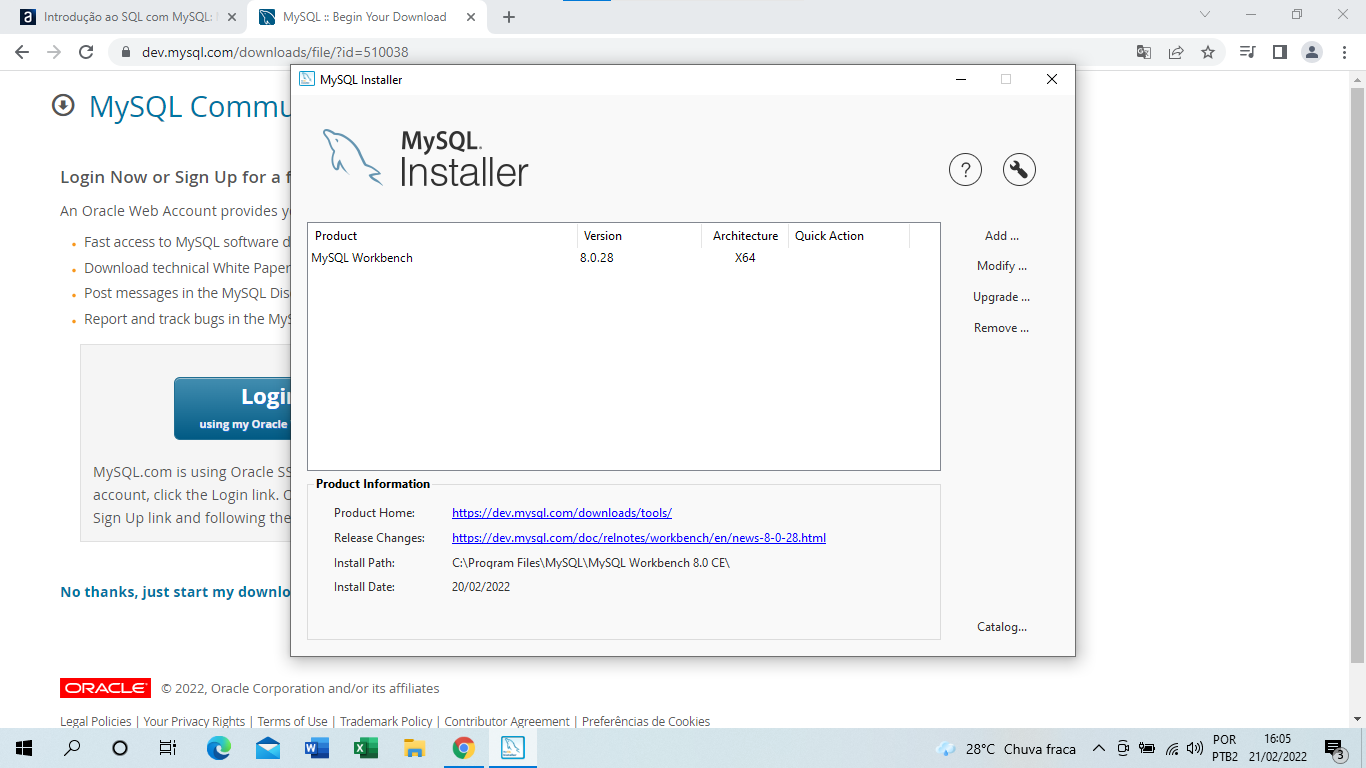Open Task View on taskbar
The image size is (1366, 768).
pos(168,748)
